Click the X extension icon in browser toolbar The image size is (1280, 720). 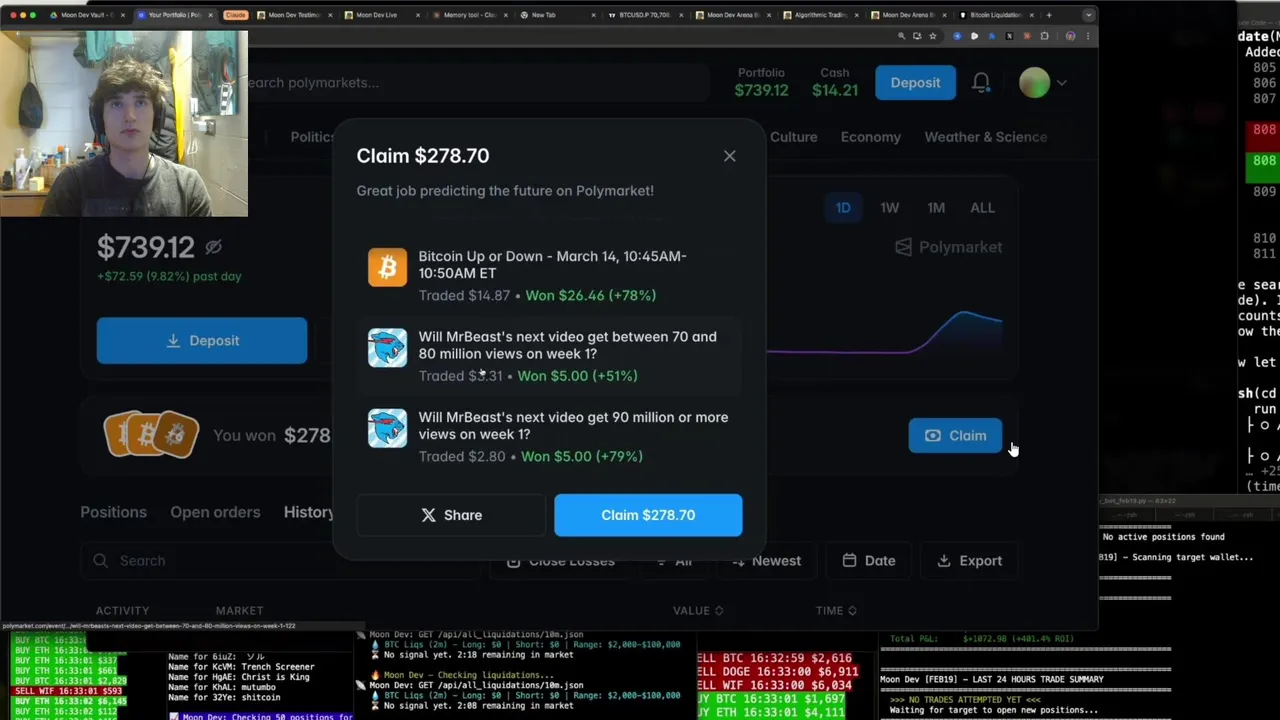point(1008,36)
